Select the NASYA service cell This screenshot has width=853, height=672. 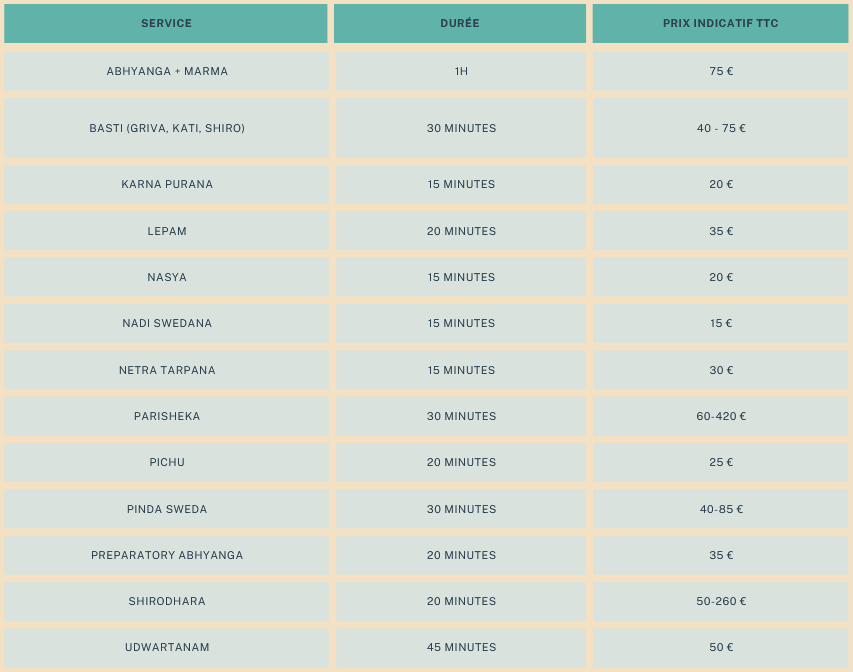pos(167,277)
